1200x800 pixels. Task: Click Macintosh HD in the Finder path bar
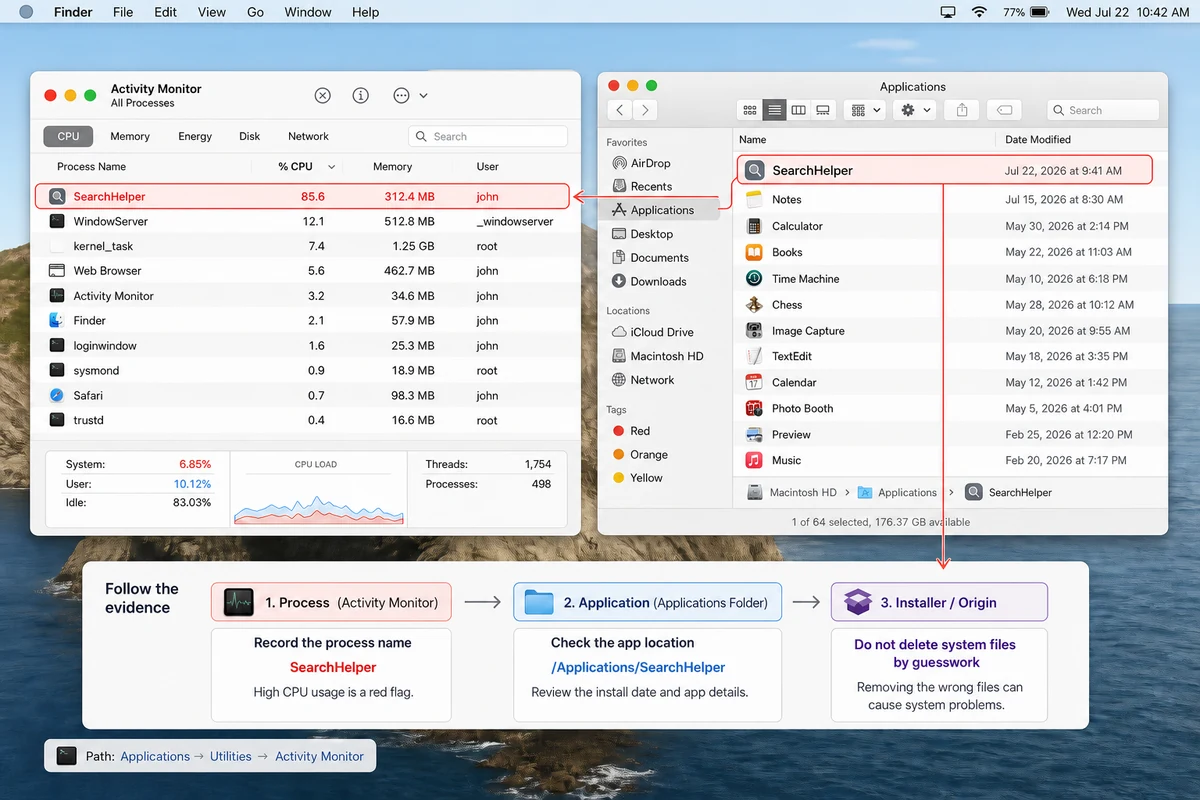[x=793, y=492]
